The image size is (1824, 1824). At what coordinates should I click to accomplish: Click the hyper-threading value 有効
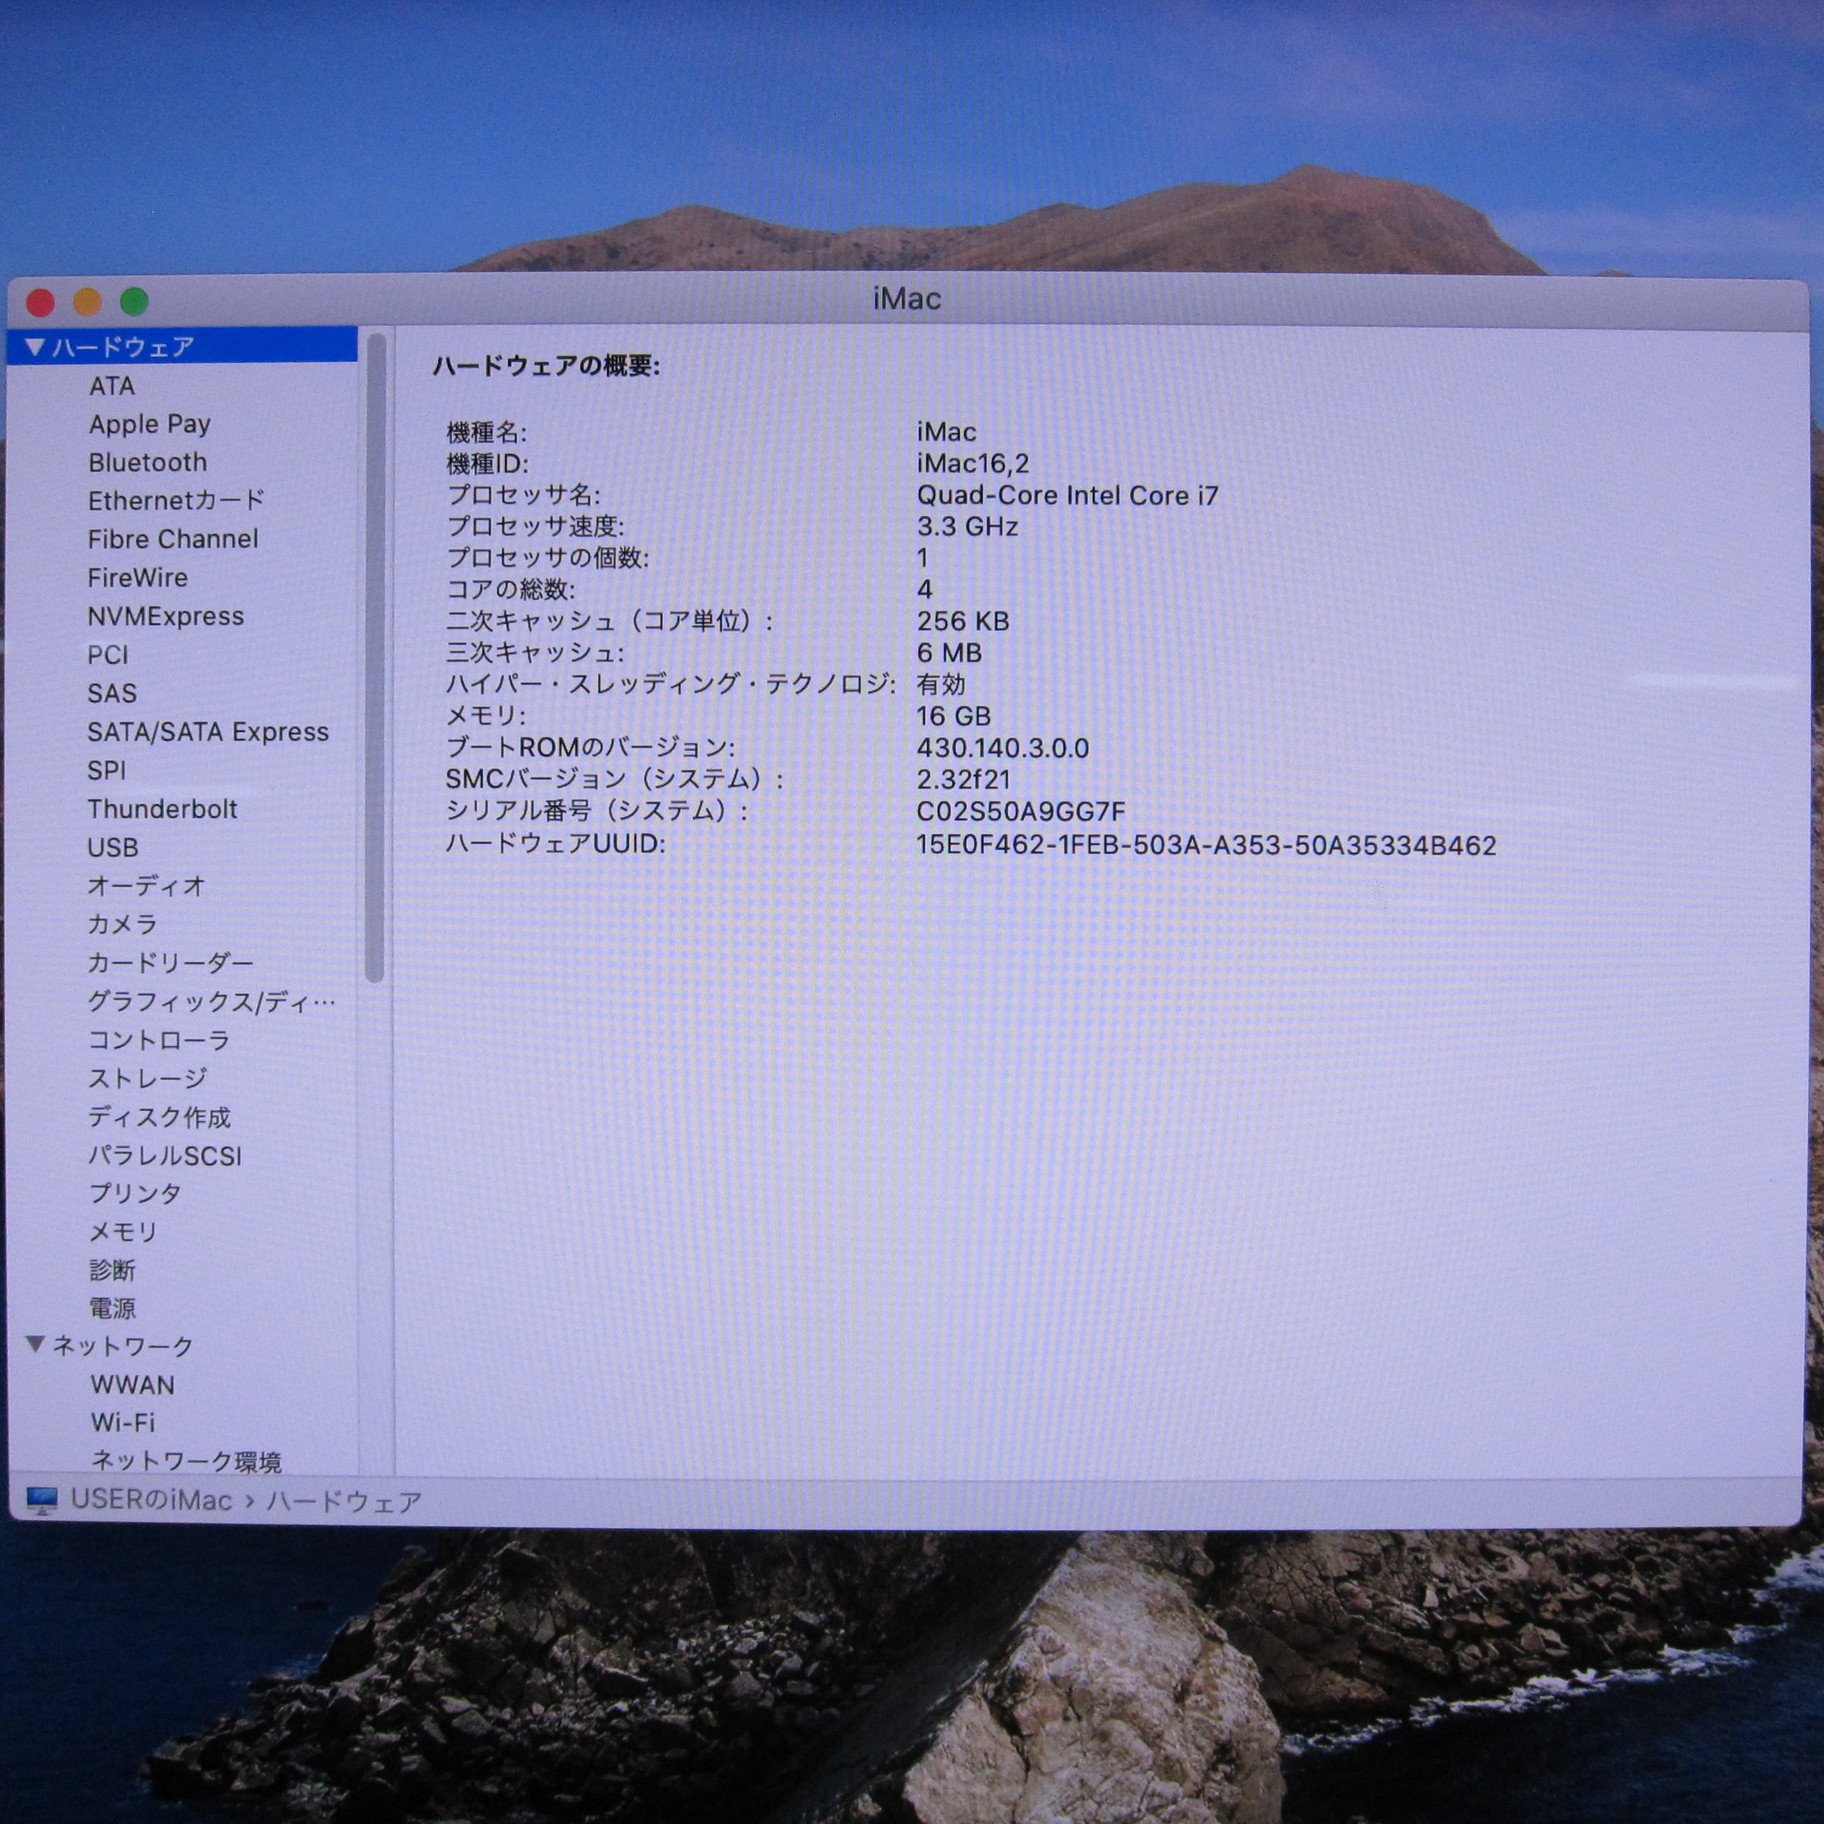tap(941, 685)
